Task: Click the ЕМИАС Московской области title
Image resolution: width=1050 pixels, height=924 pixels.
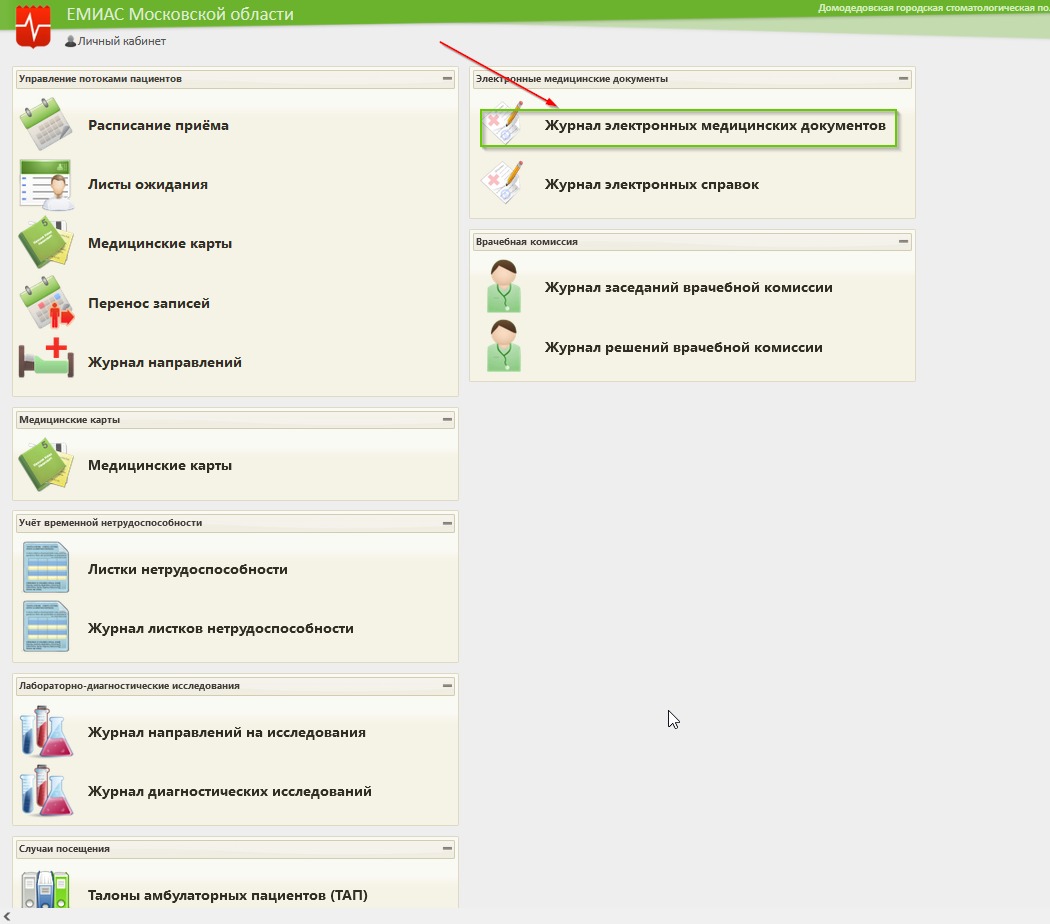Action: 180,14
